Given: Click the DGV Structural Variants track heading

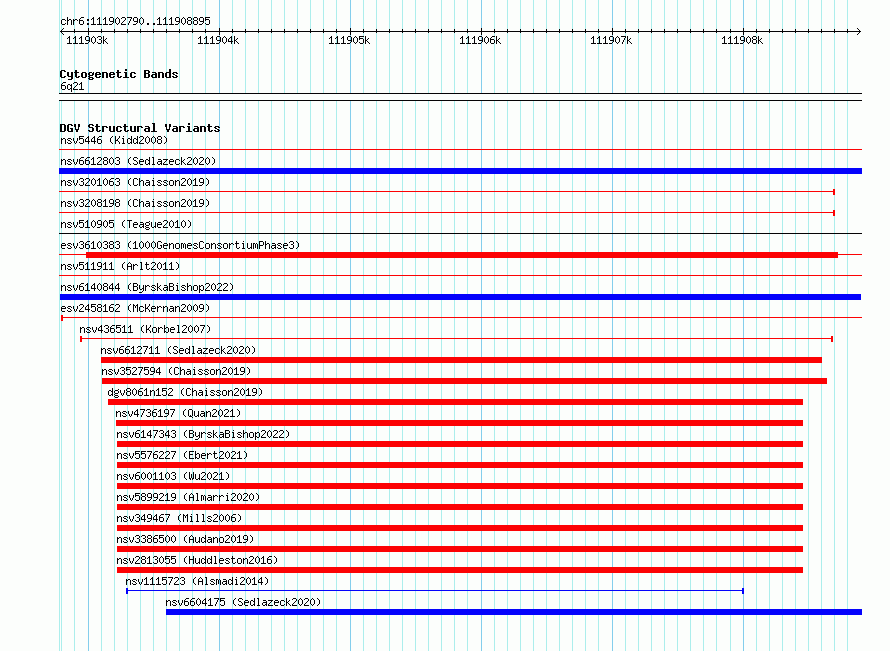Looking at the screenshot, I should point(140,128).
